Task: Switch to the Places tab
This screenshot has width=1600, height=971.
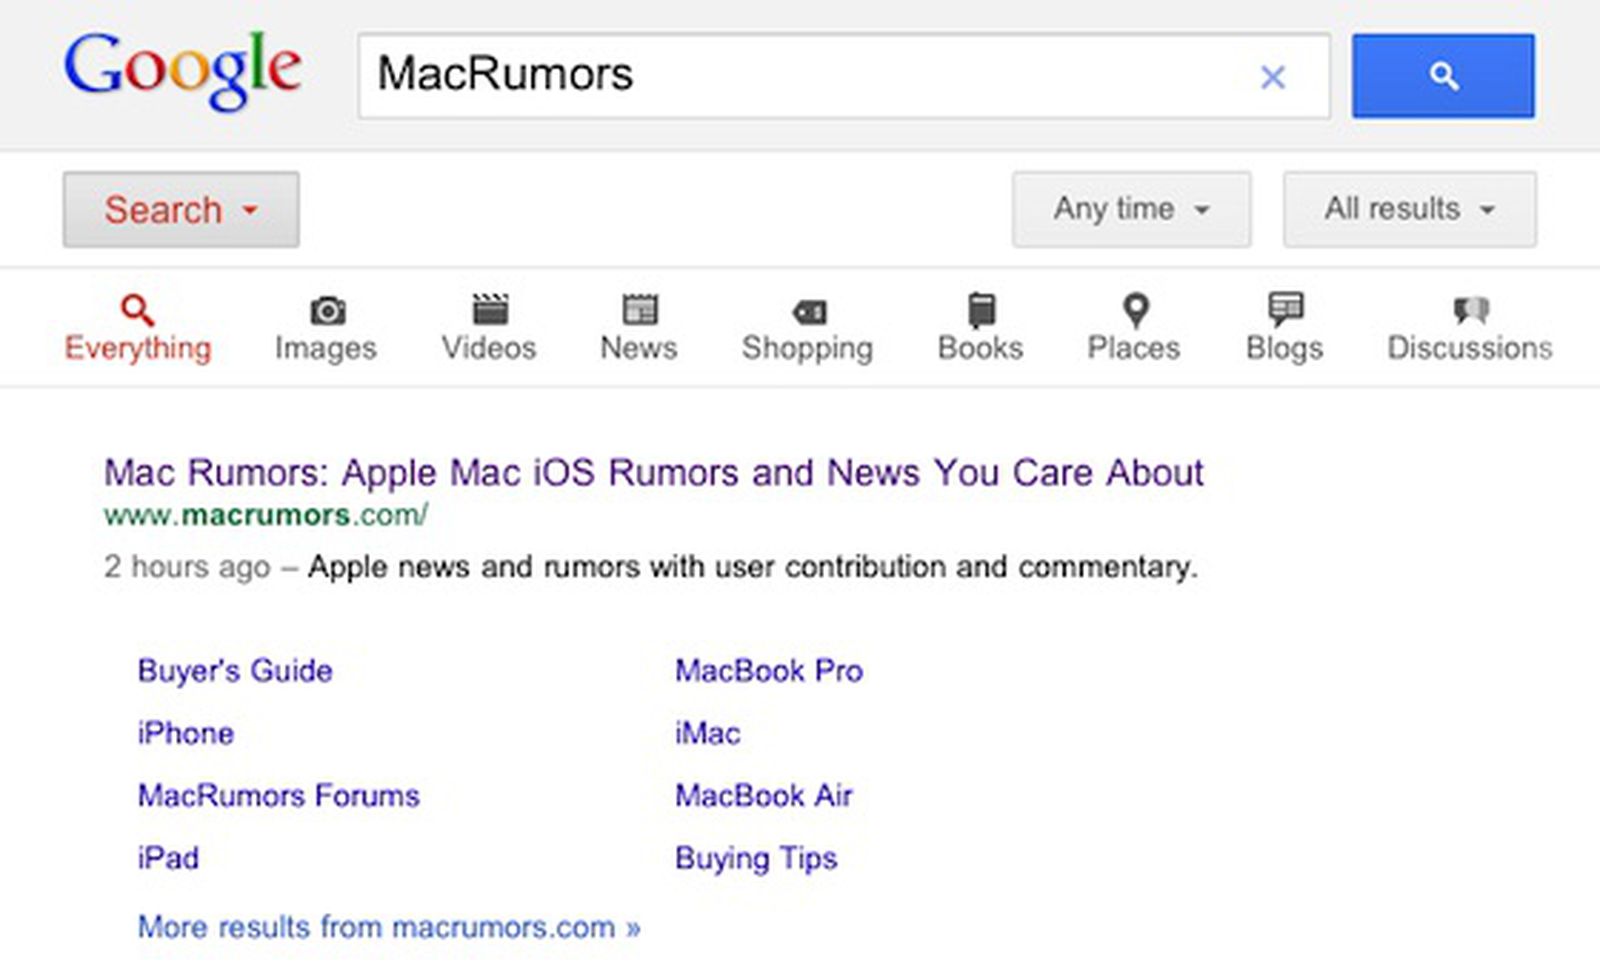Action: point(1134,328)
